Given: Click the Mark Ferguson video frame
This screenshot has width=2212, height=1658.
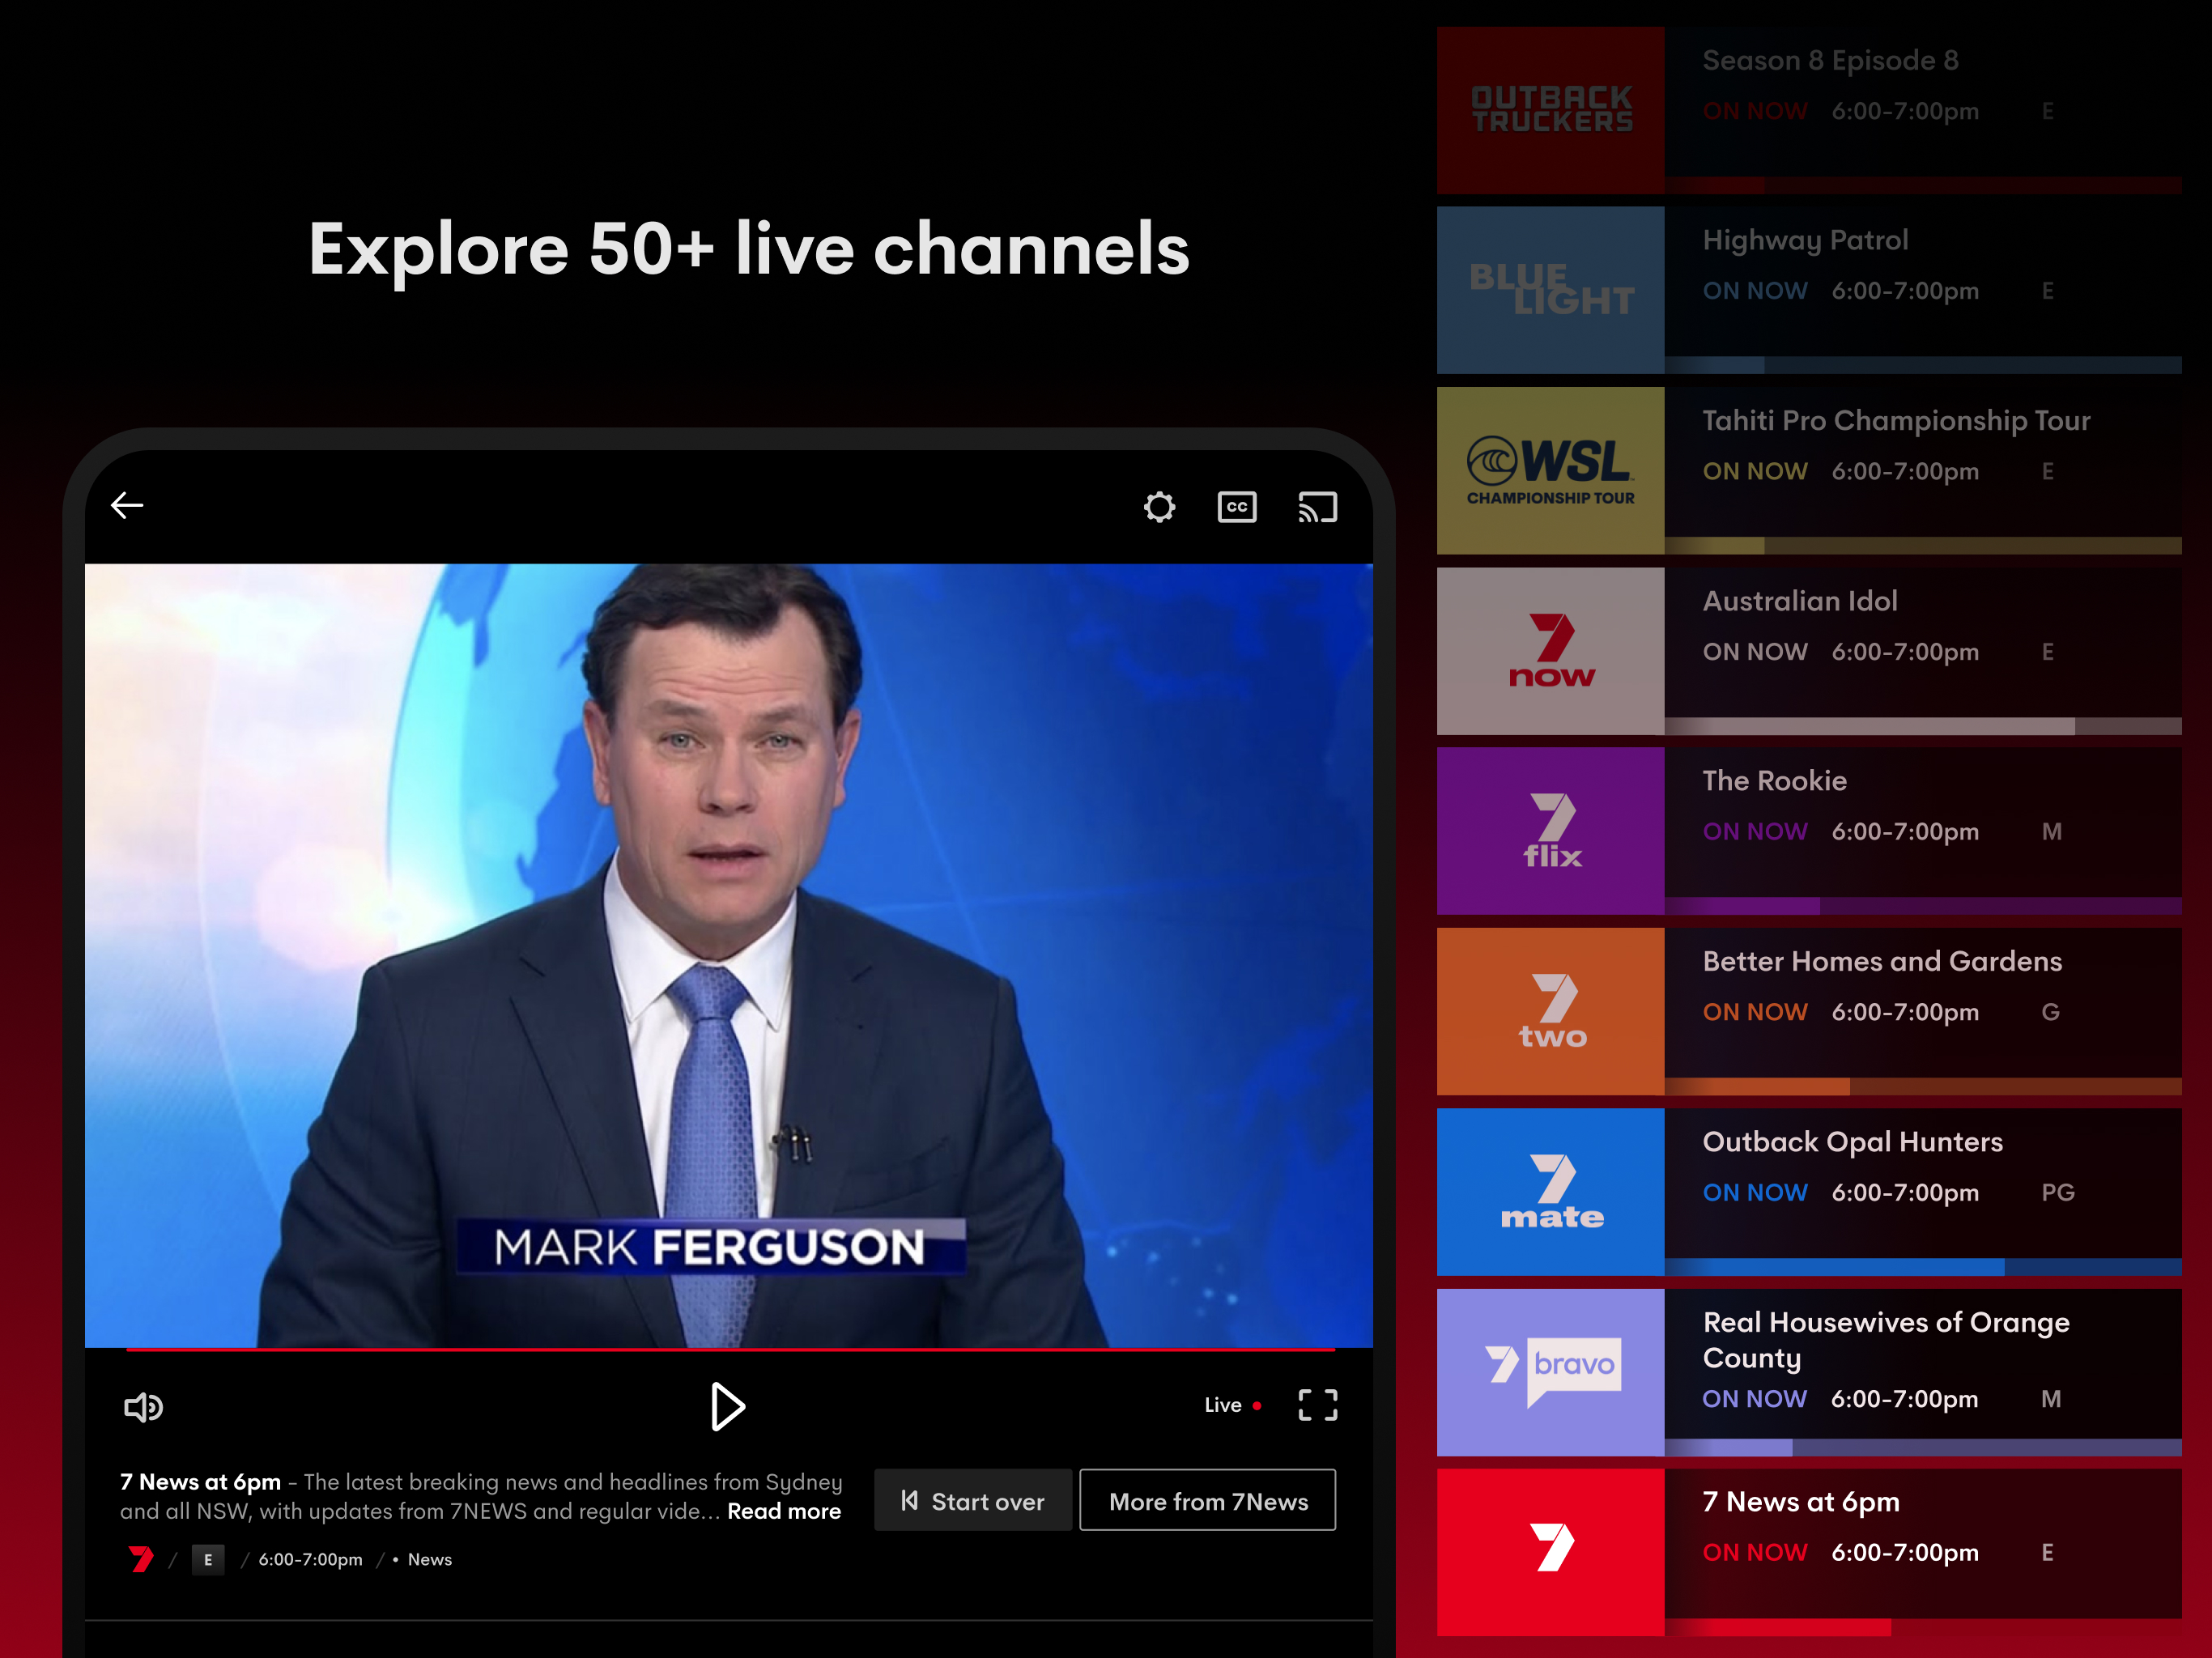Looking at the screenshot, I should [x=729, y=956].
